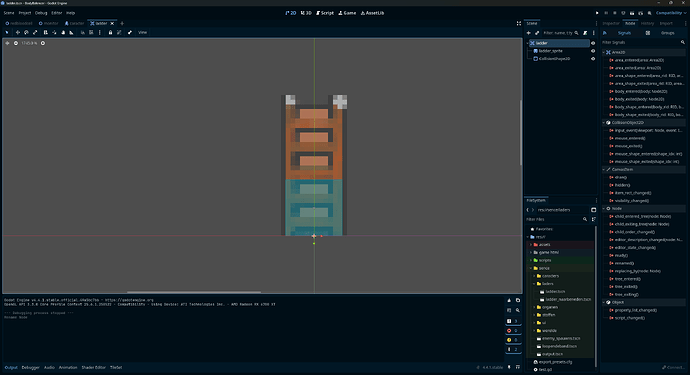Image resolution: width=690 pixels, height=375 pixels.
Task: Open the Project menu
Action: tap(25, 13)
